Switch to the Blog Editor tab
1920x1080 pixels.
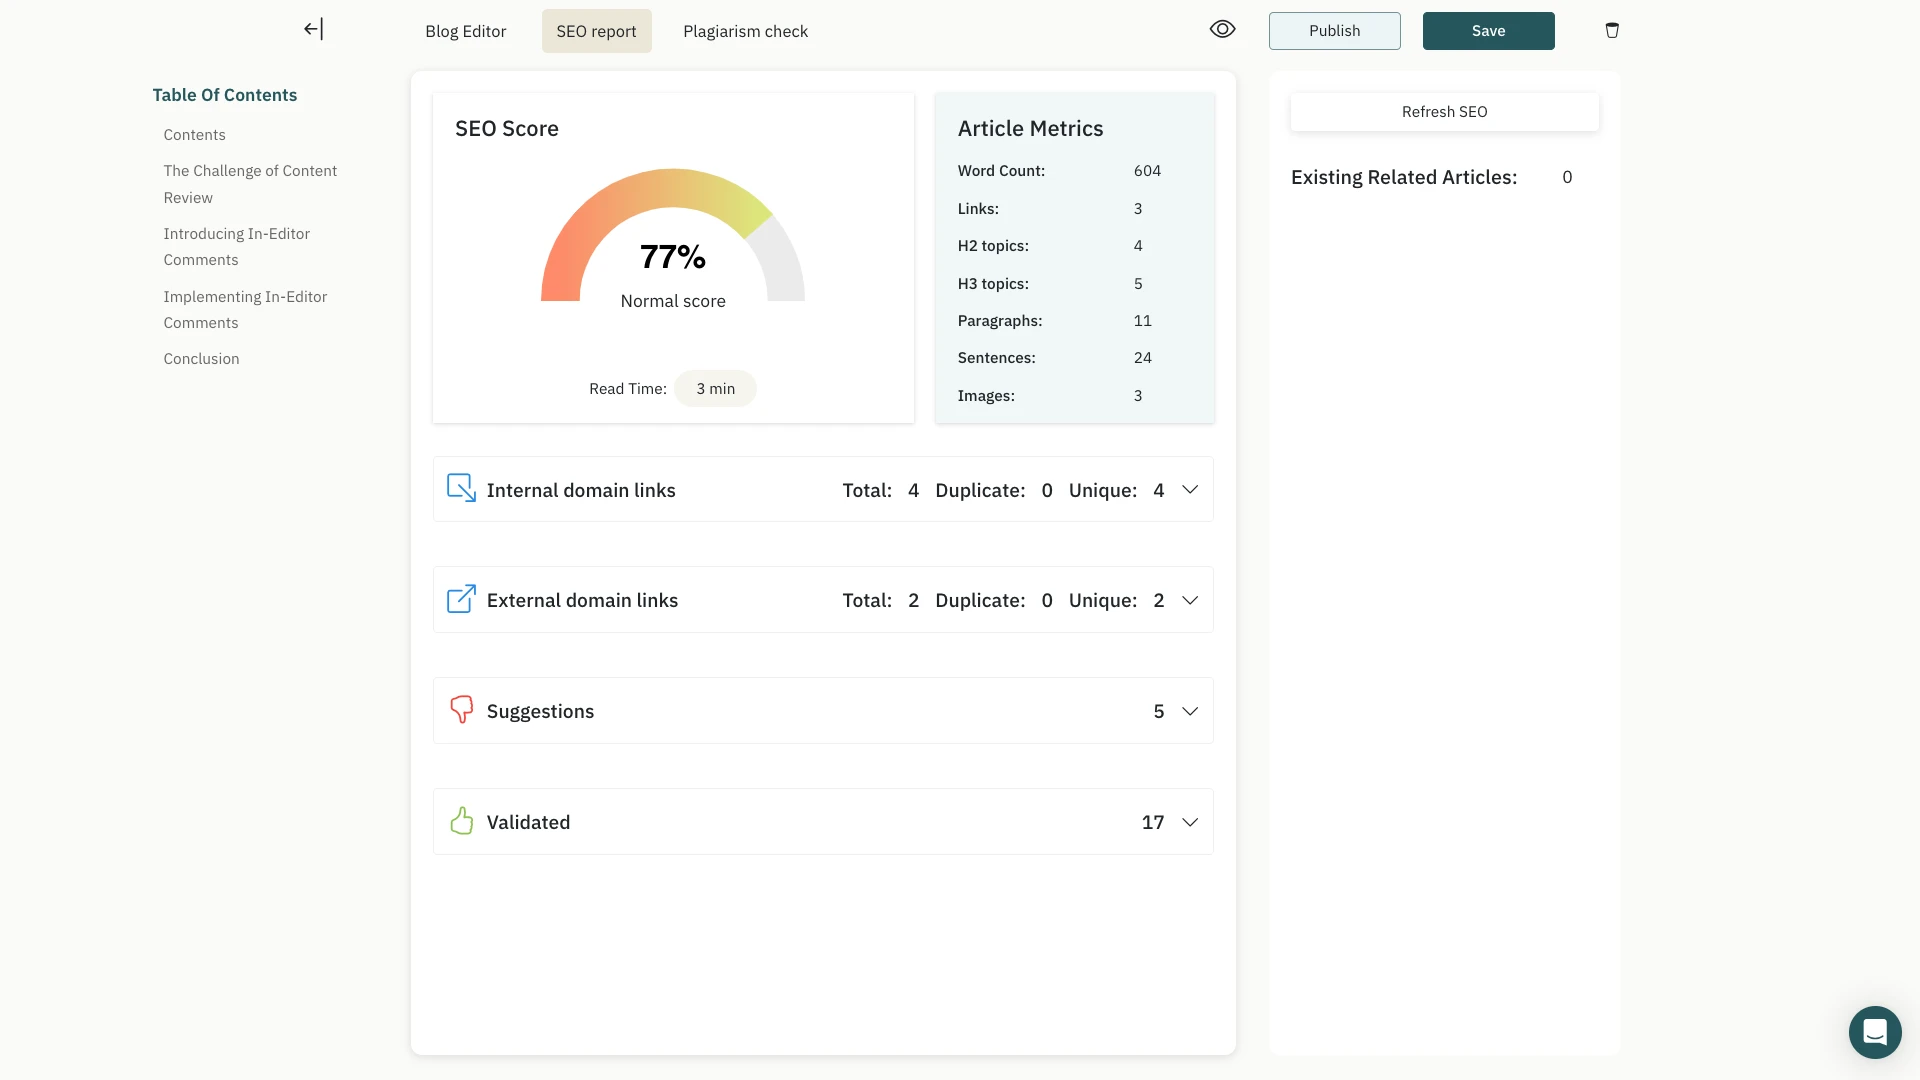tap(465, 31)
